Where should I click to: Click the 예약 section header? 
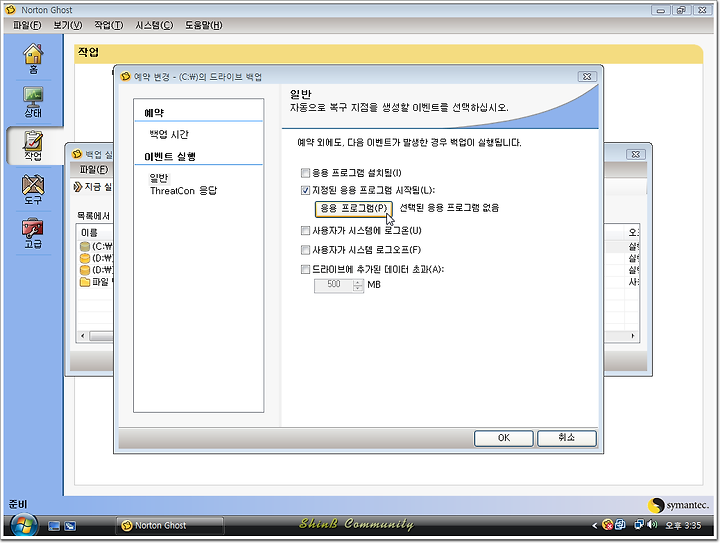point(154,112)
